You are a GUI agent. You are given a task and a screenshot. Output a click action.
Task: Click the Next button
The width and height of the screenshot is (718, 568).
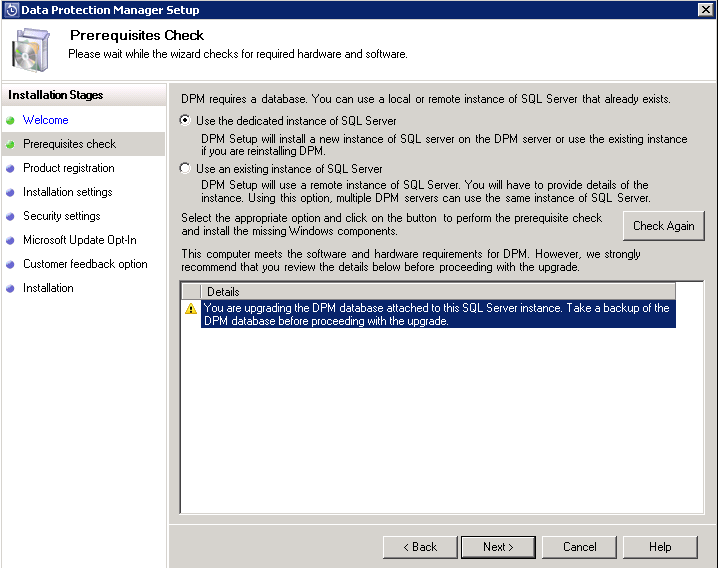pos(498,547)
